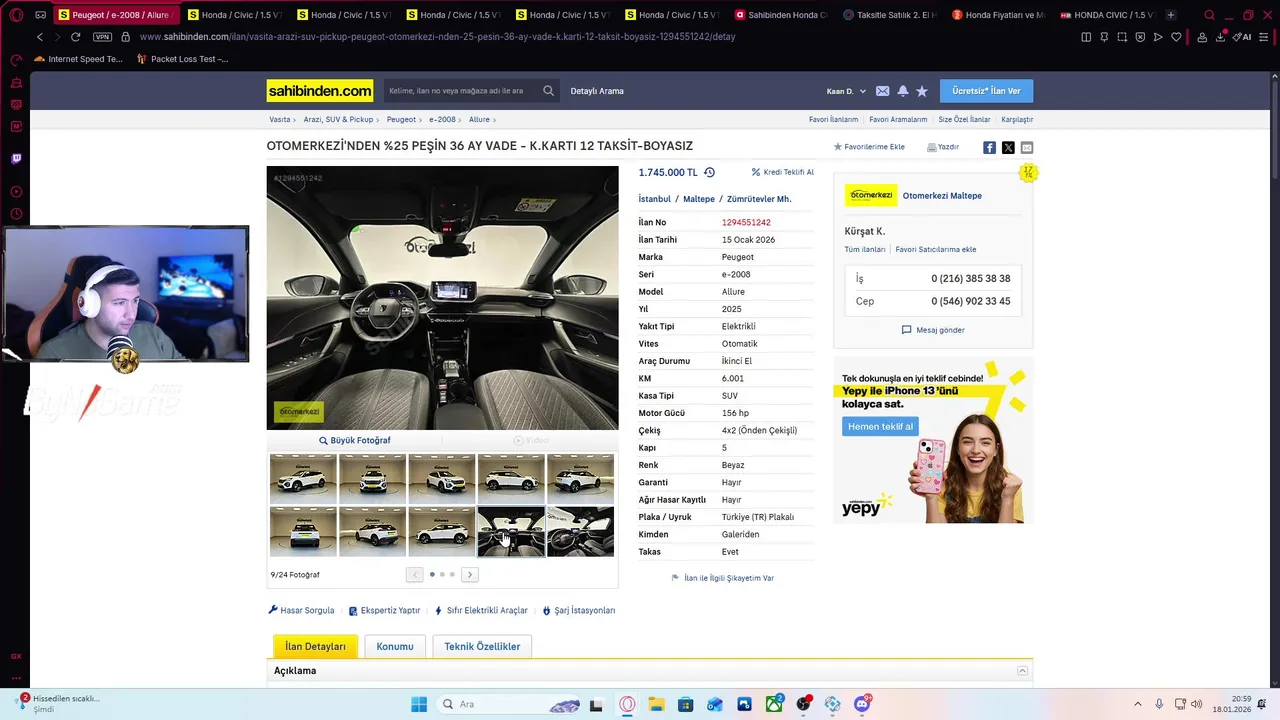Viewport: 1280px width, 720px height.
Task: Go to next thumbnail page arrow
Action: [x=470, y=574]
